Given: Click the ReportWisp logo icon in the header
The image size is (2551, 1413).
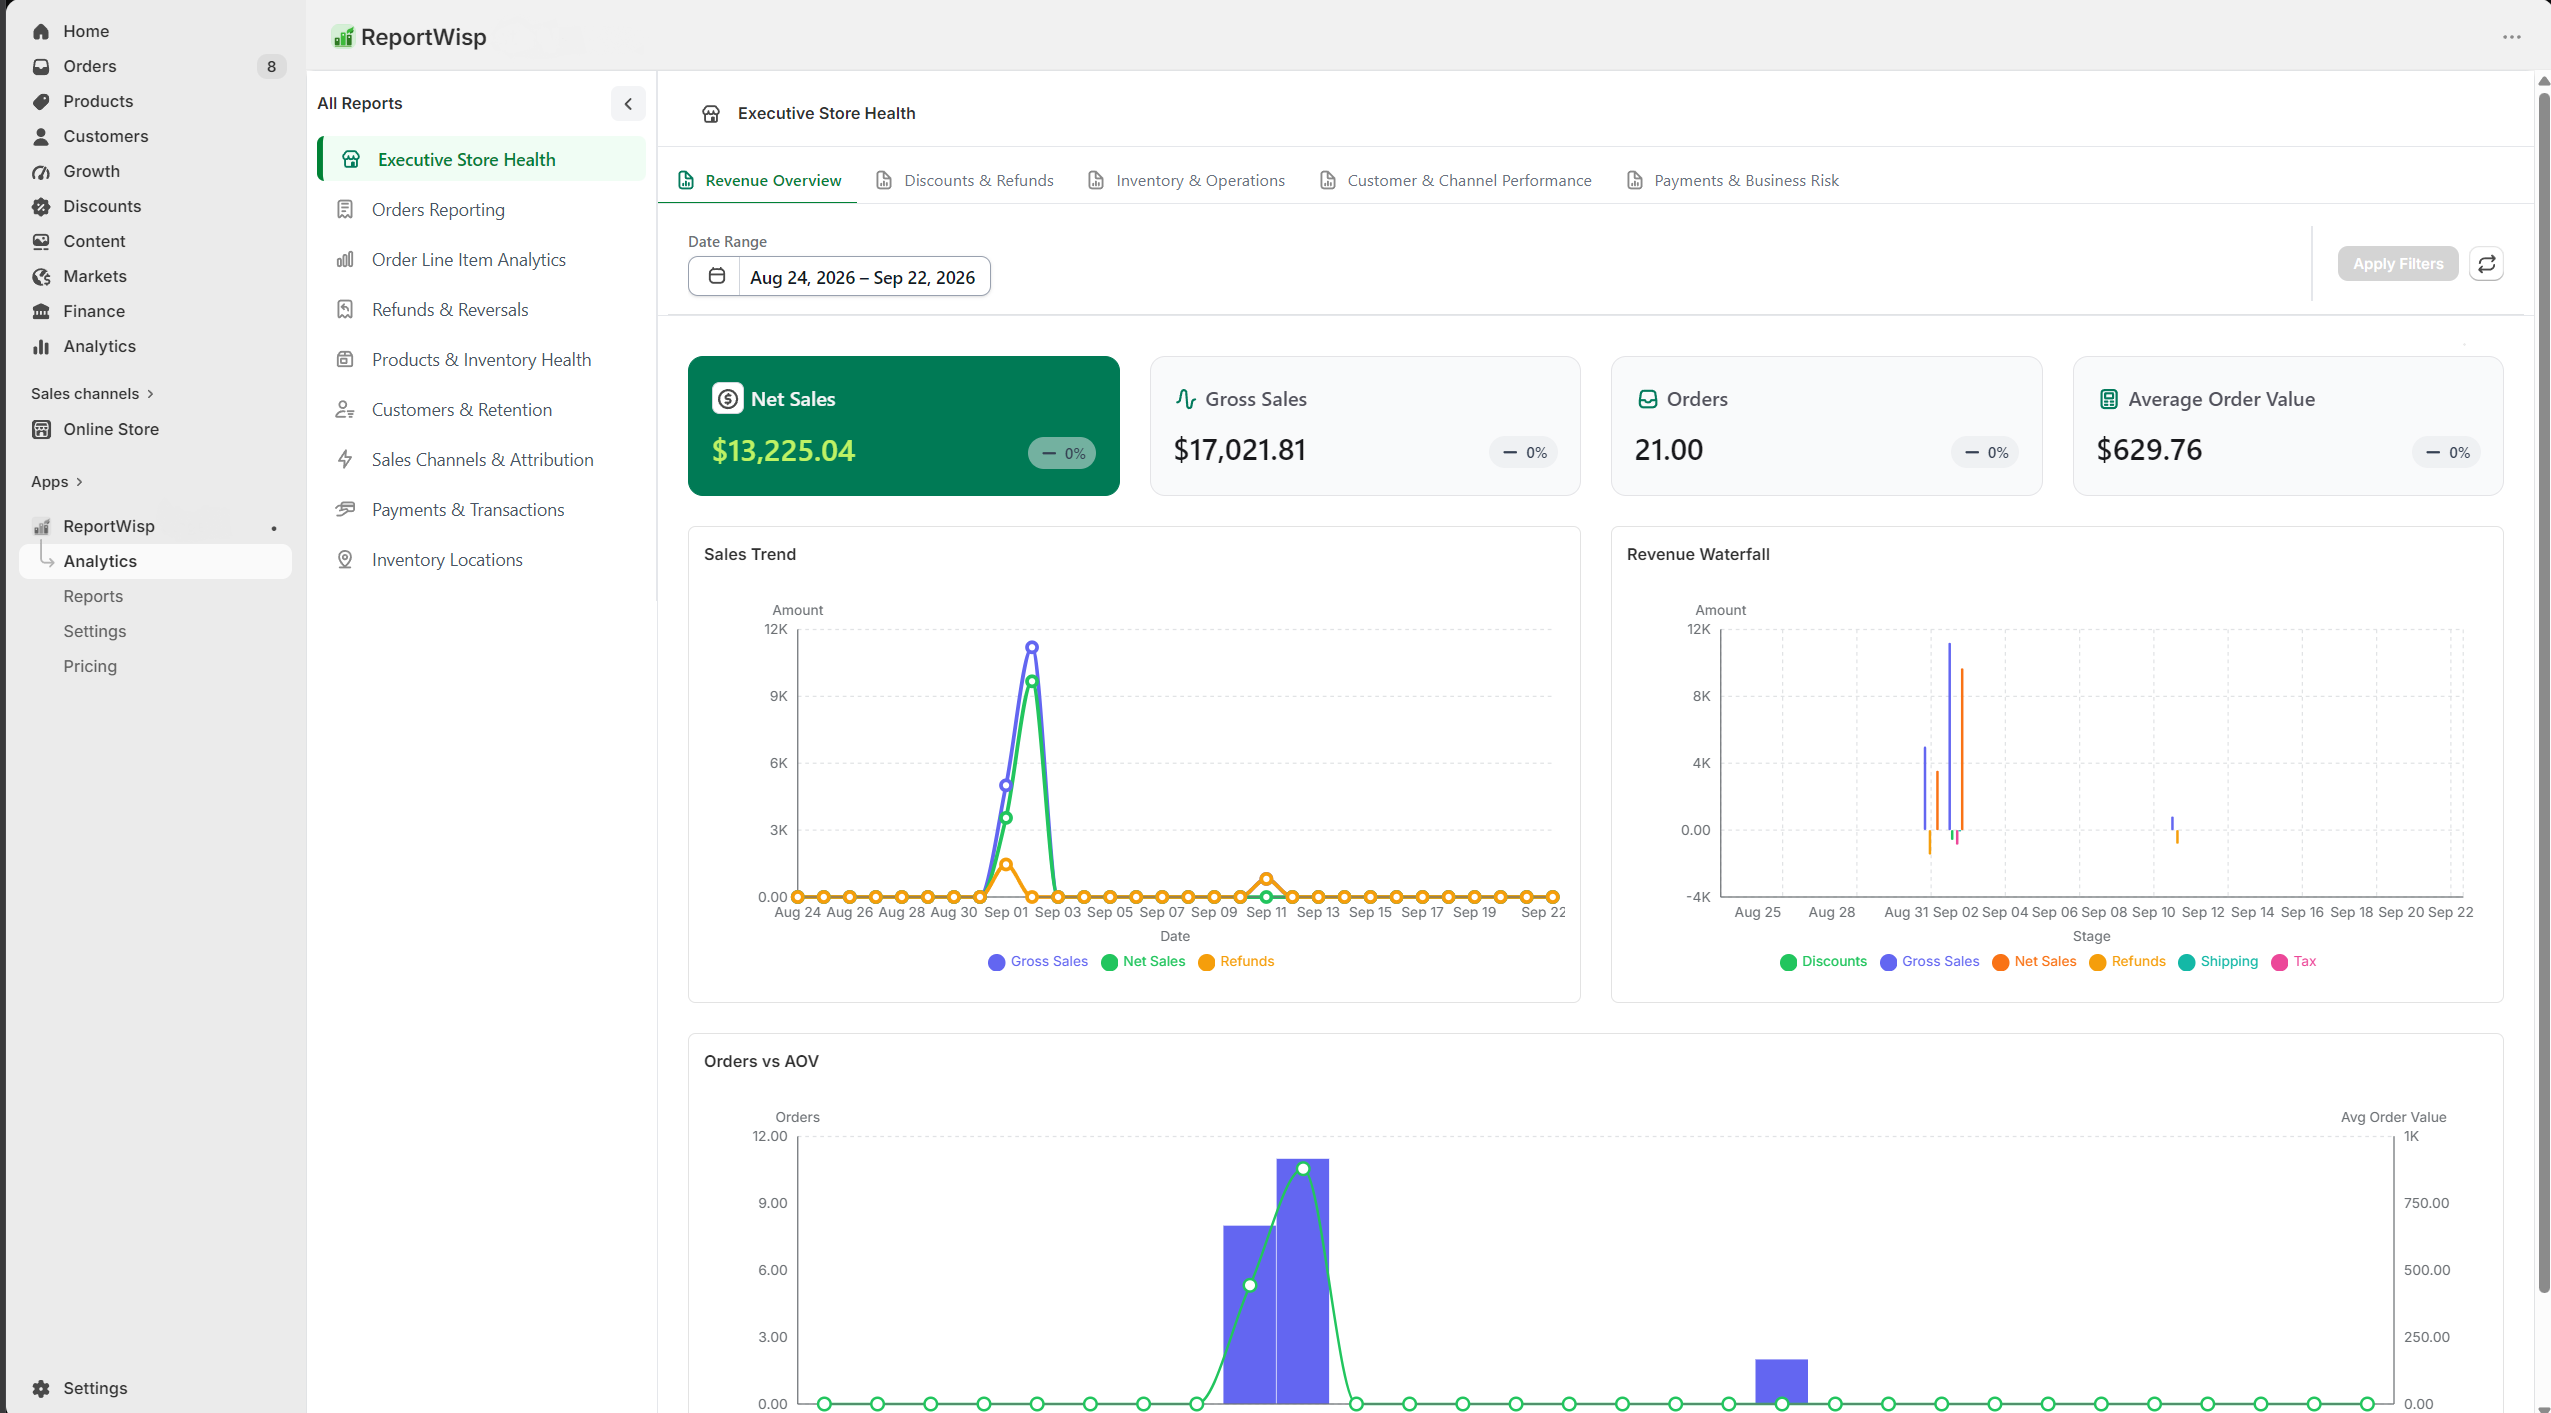Looking at the screenshot, I should click(343, 37).
